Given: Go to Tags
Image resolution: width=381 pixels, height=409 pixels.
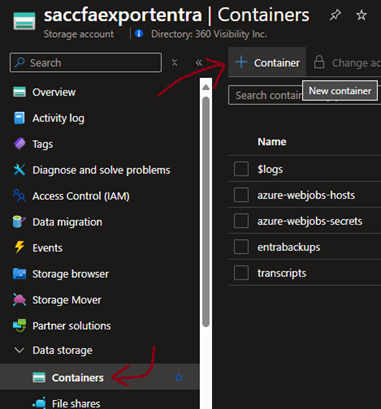Looking at the screenshot, I should pyautogui.click(x=42, y=144).
